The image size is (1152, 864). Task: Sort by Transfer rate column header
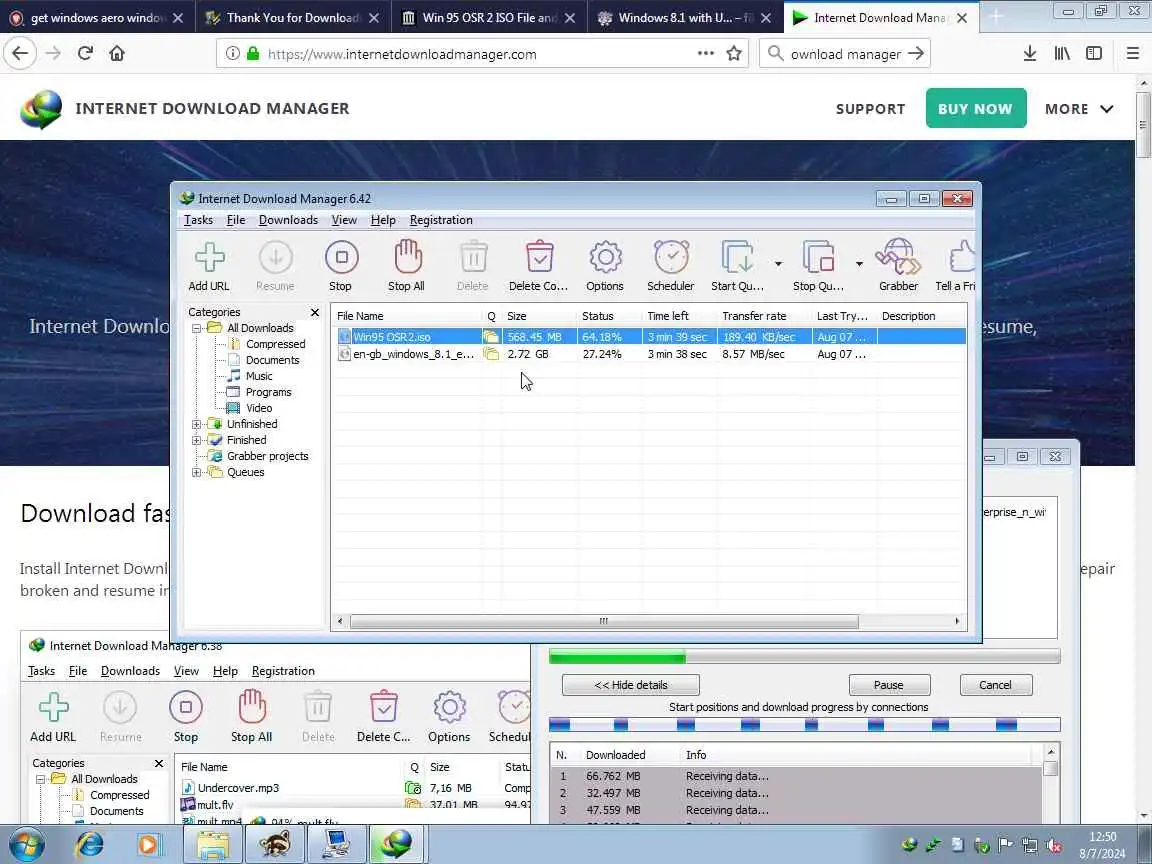(763, 316)
